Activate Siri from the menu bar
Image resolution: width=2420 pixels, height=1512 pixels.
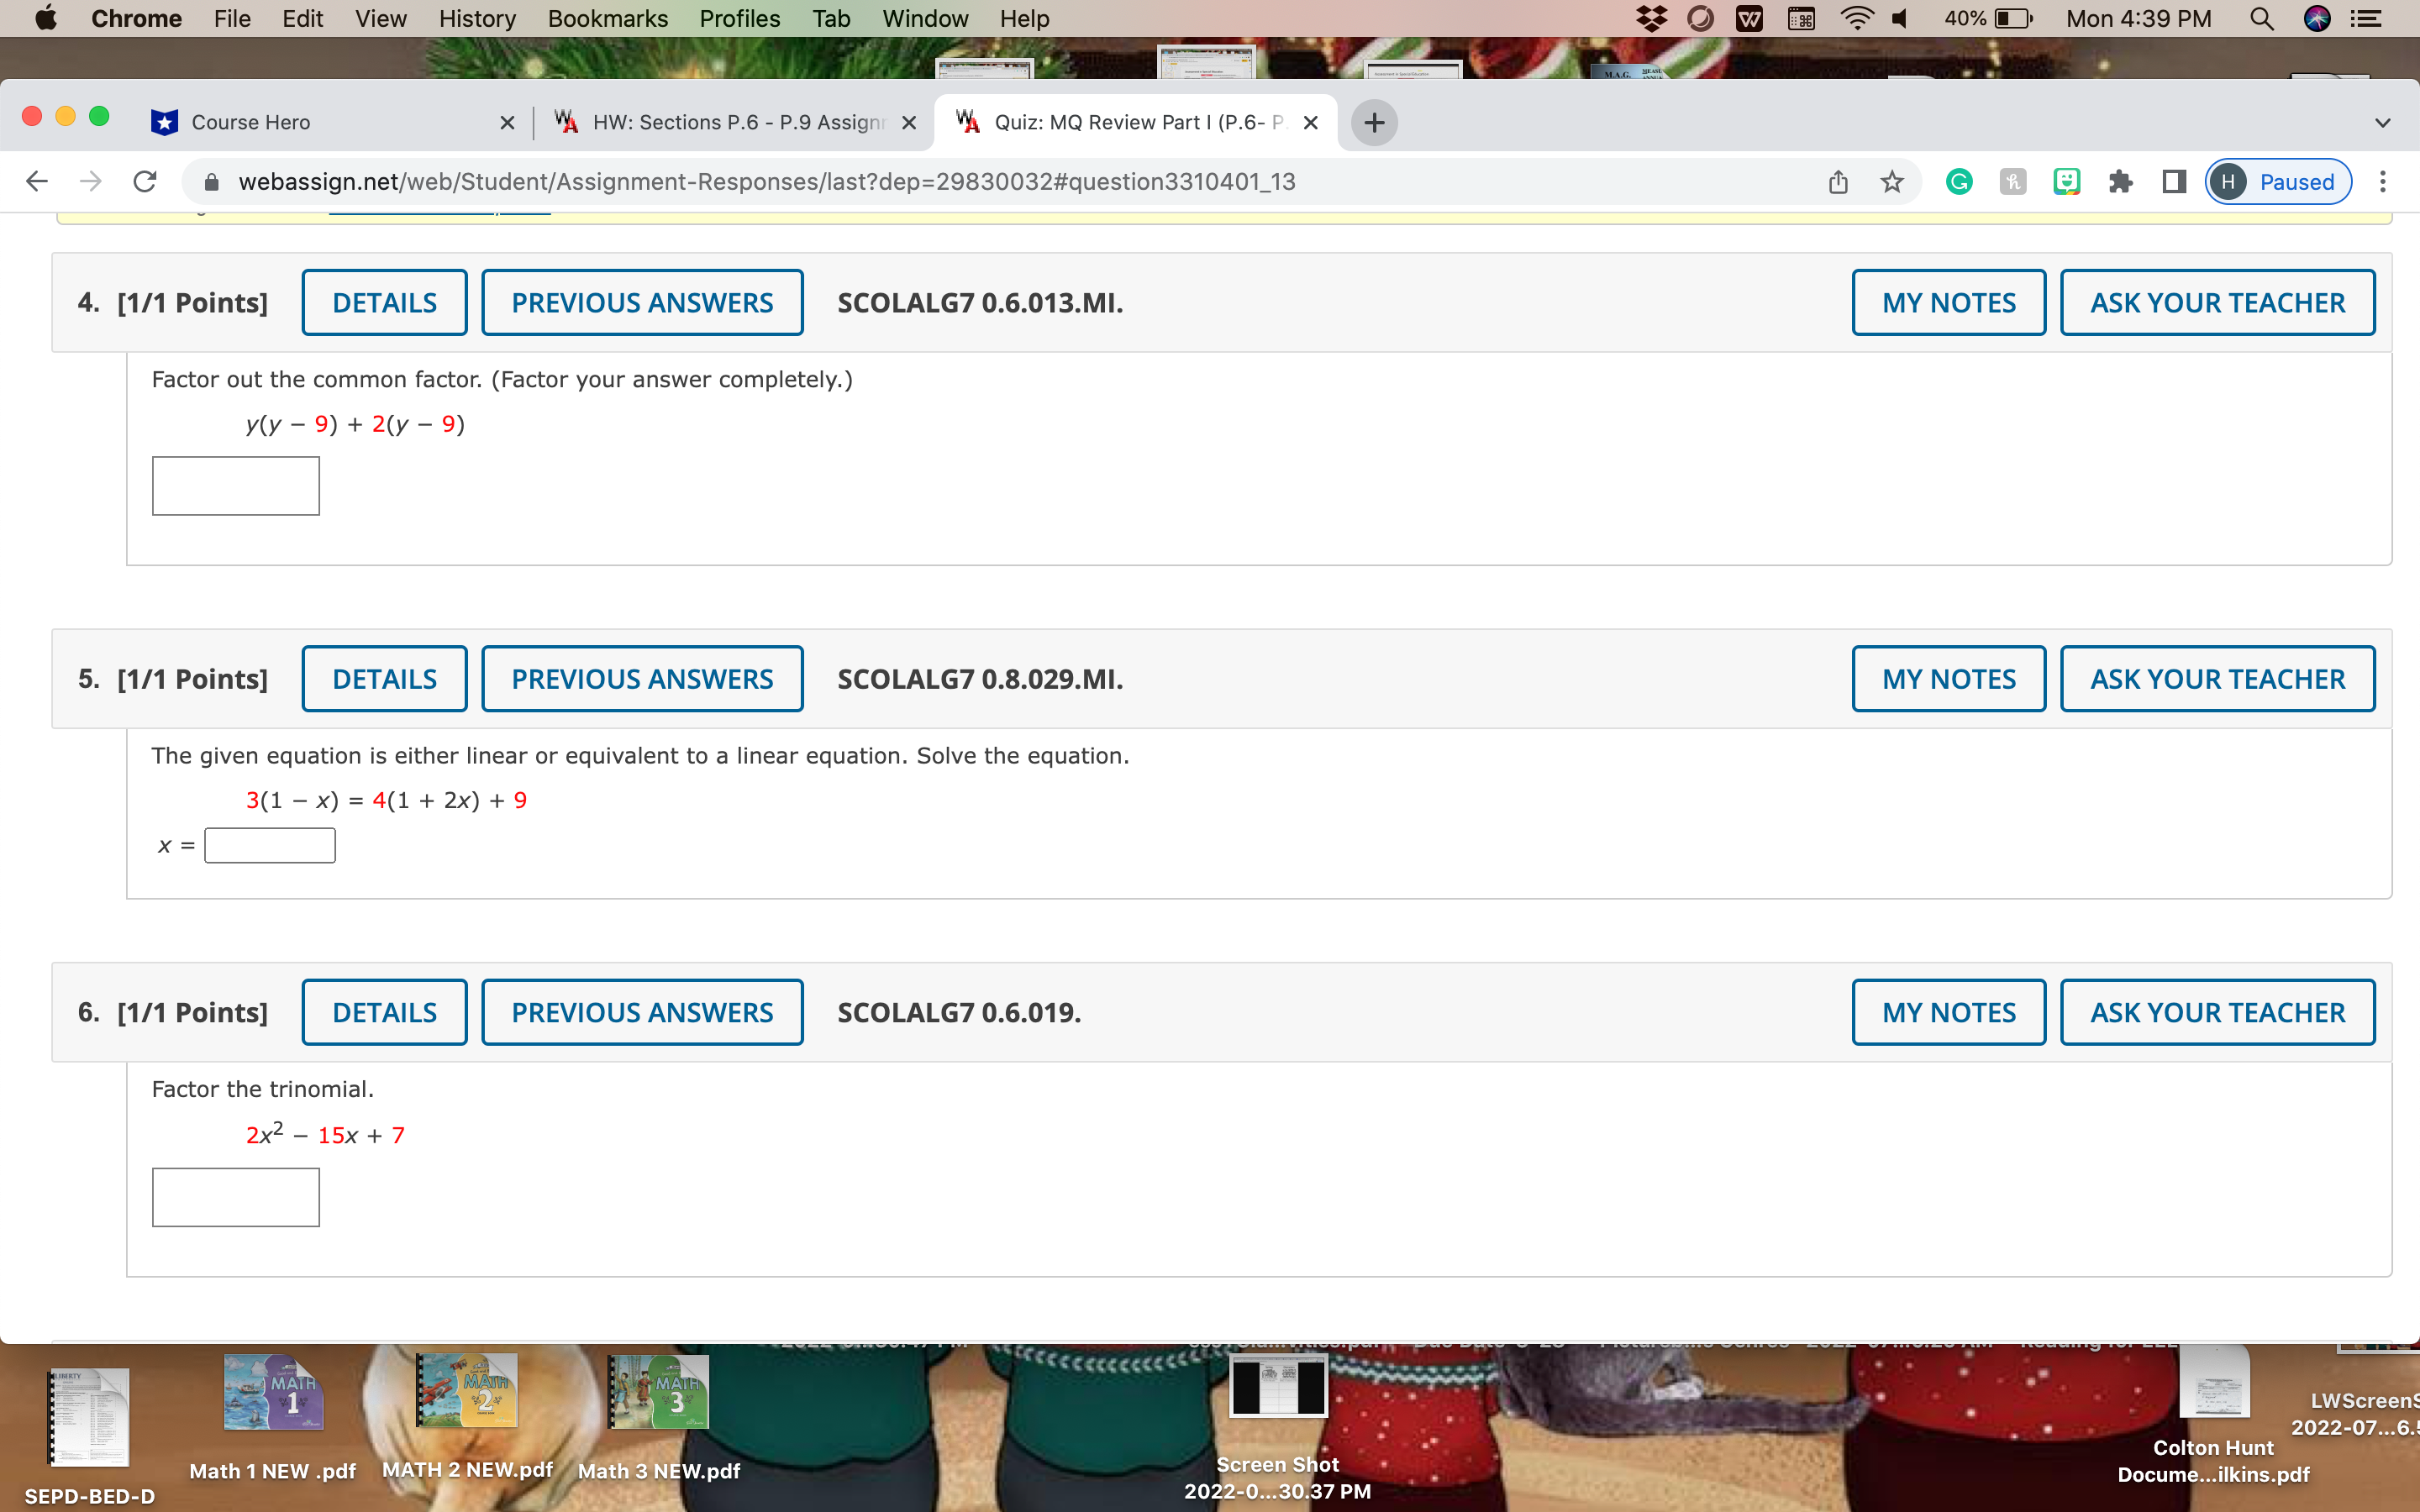tap(2318, 18)
